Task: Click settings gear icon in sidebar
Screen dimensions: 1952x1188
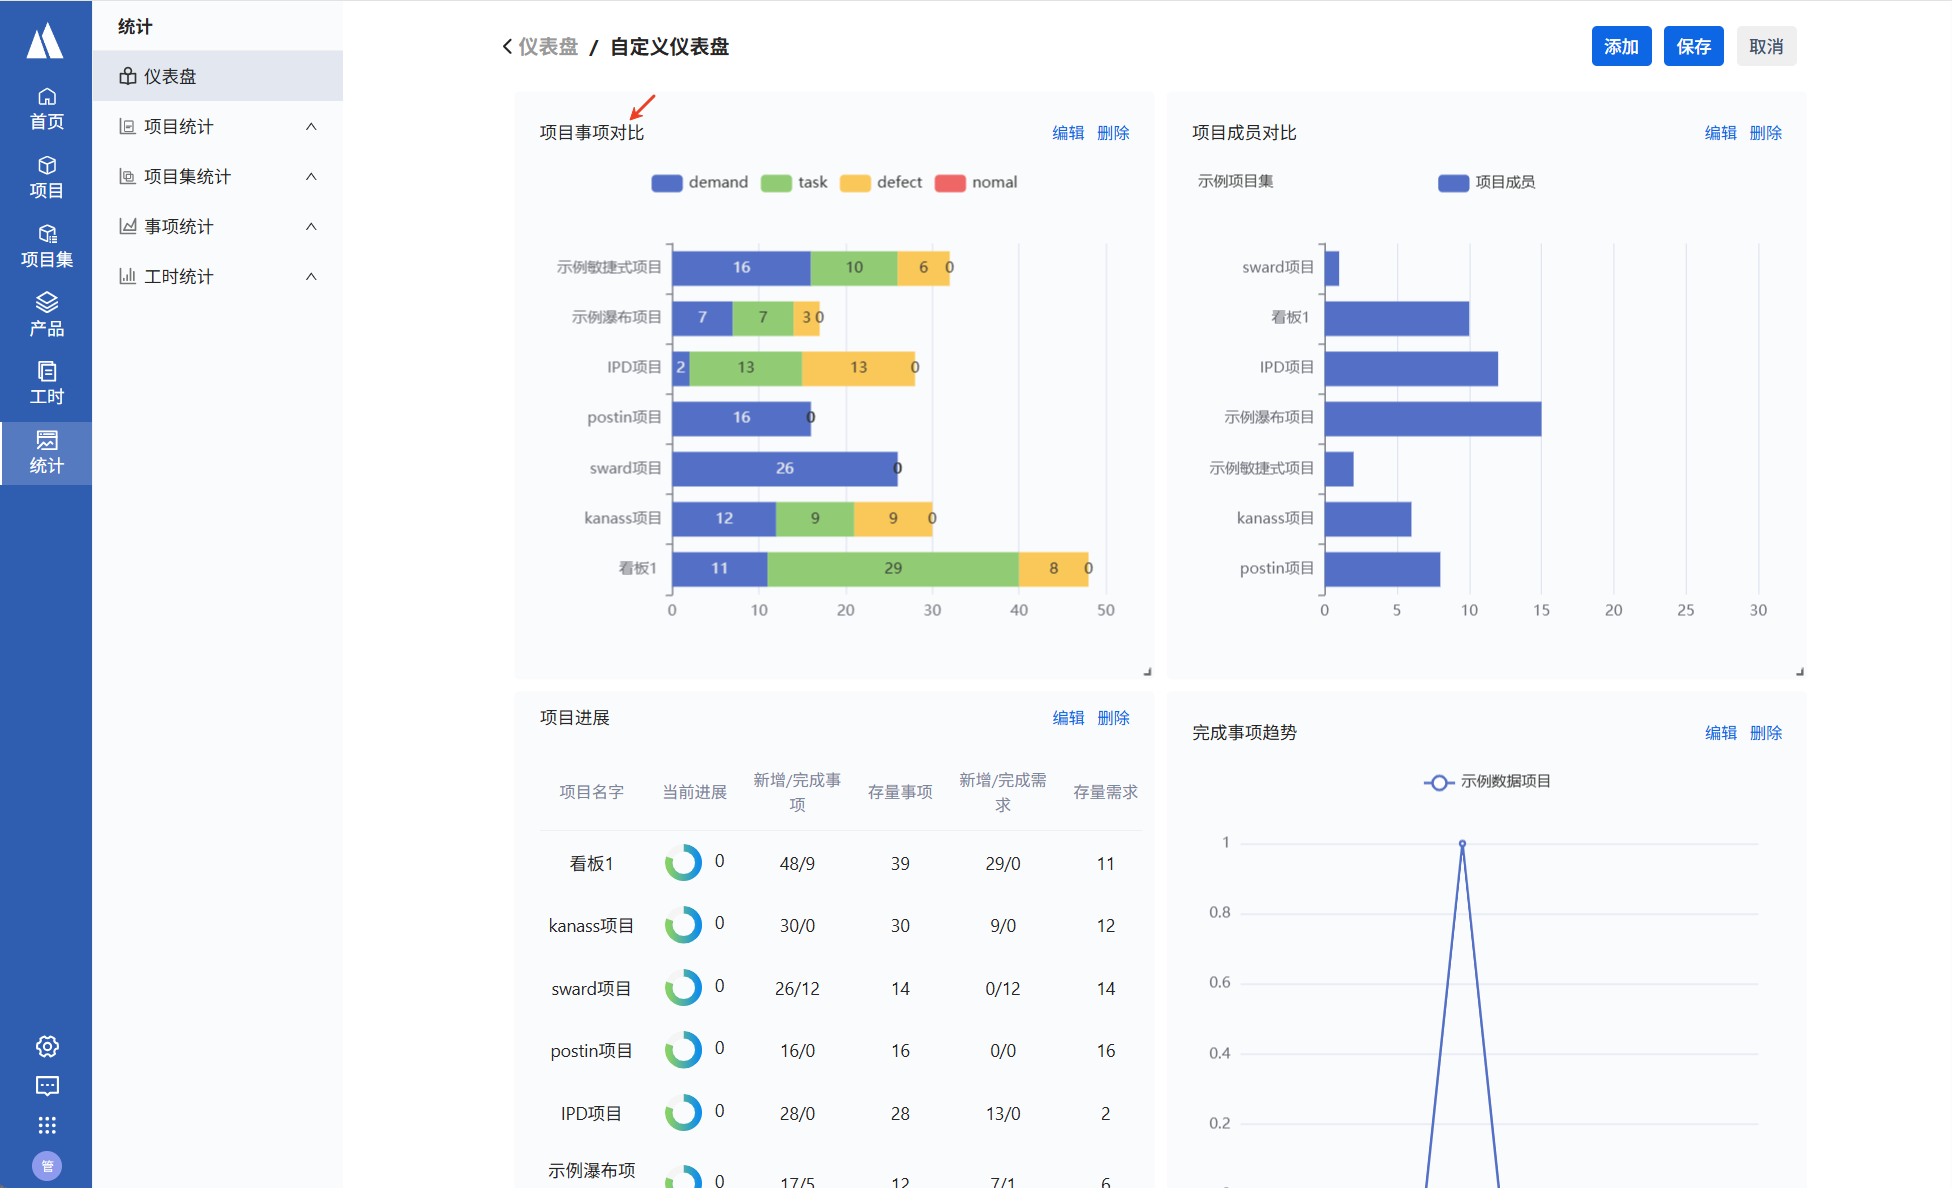Action: coord(47,1046)
